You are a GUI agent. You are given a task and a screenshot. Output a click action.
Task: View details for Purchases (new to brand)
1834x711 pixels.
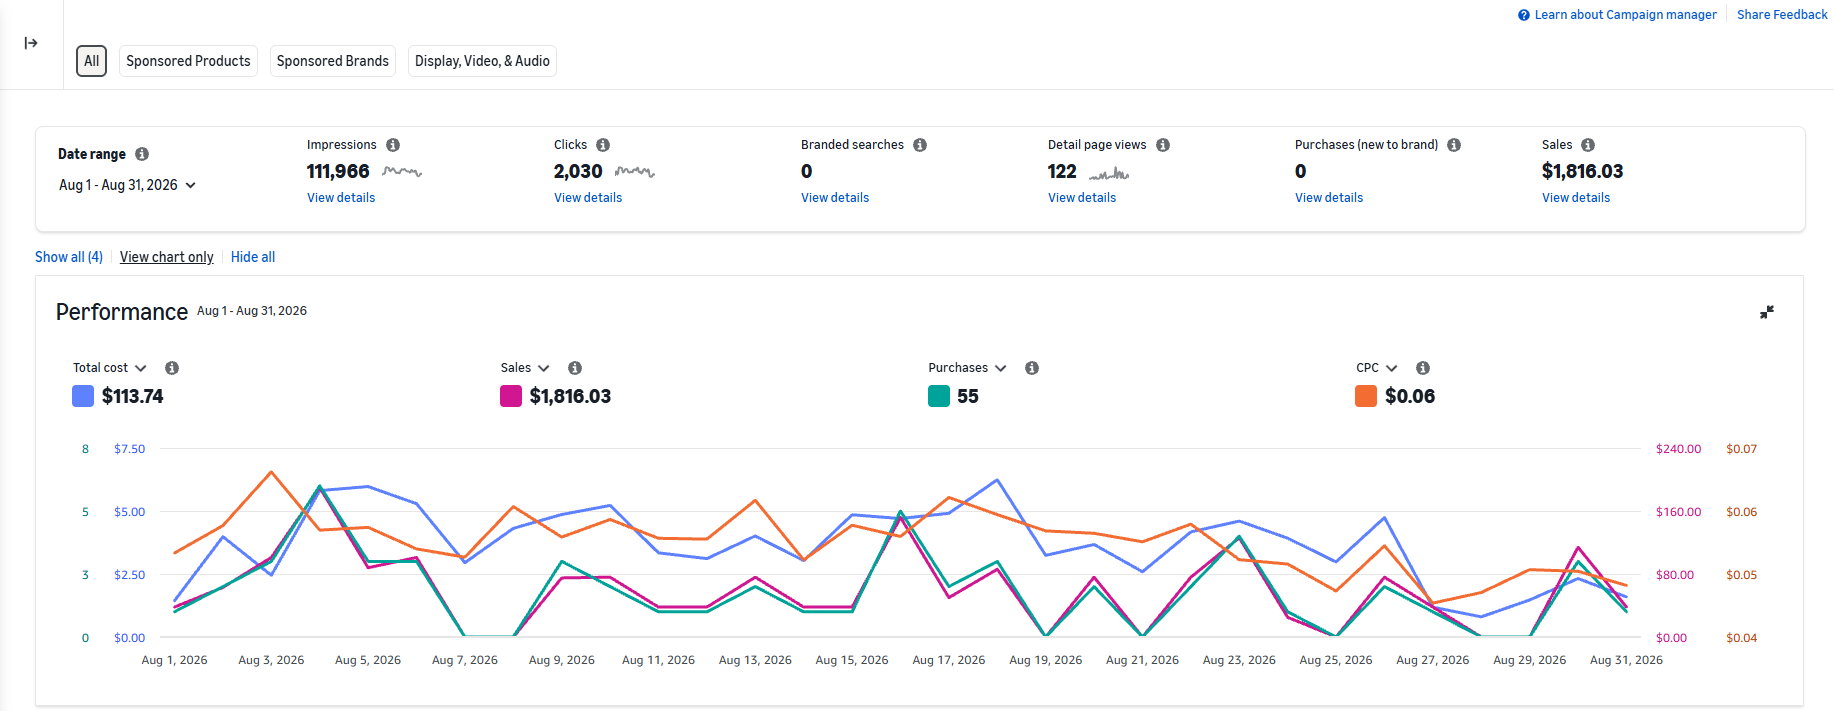[x=1329, y=198]
